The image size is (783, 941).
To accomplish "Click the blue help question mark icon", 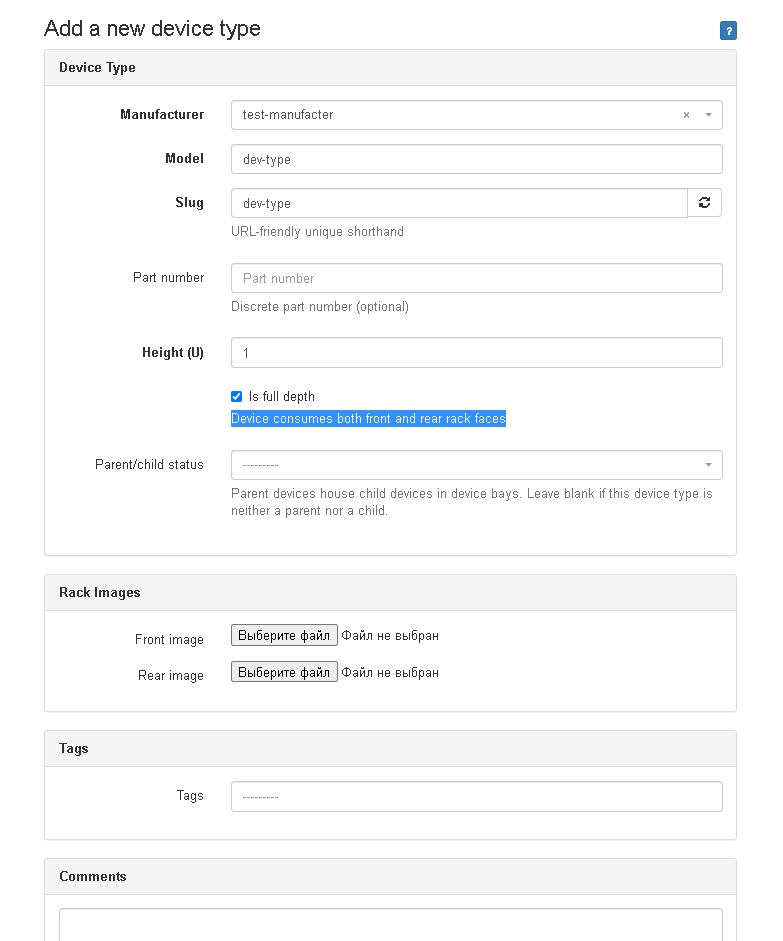I will pyautogui.click(x=728, y=31).
